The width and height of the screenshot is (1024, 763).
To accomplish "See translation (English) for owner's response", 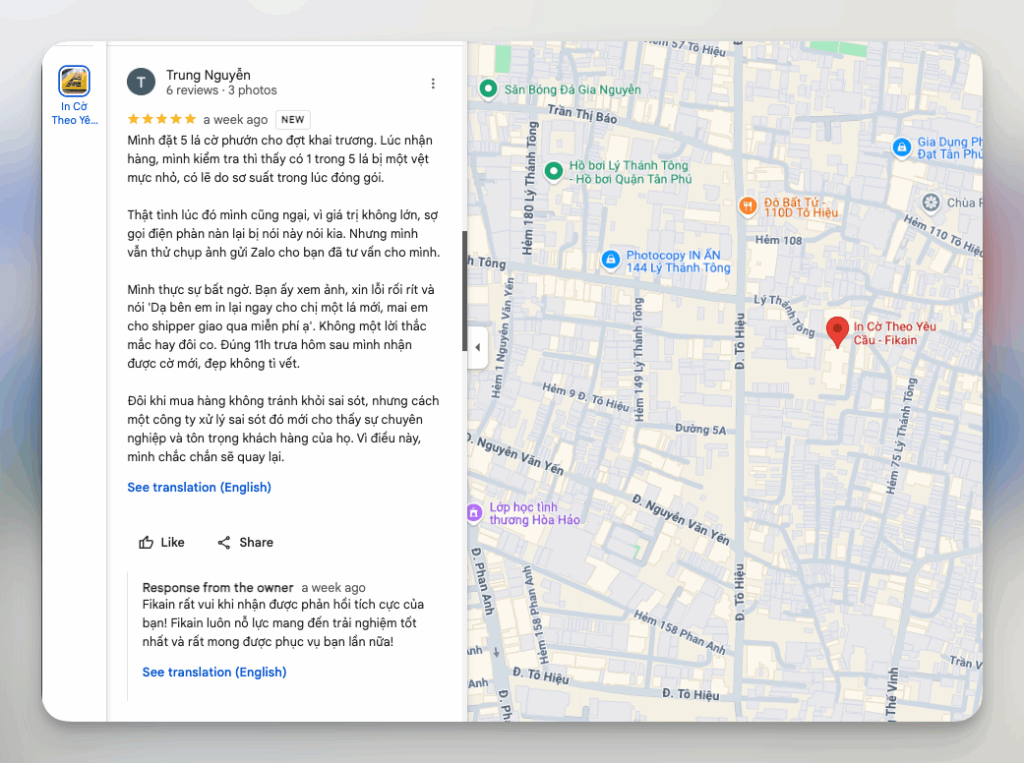I will click(214, 672).
